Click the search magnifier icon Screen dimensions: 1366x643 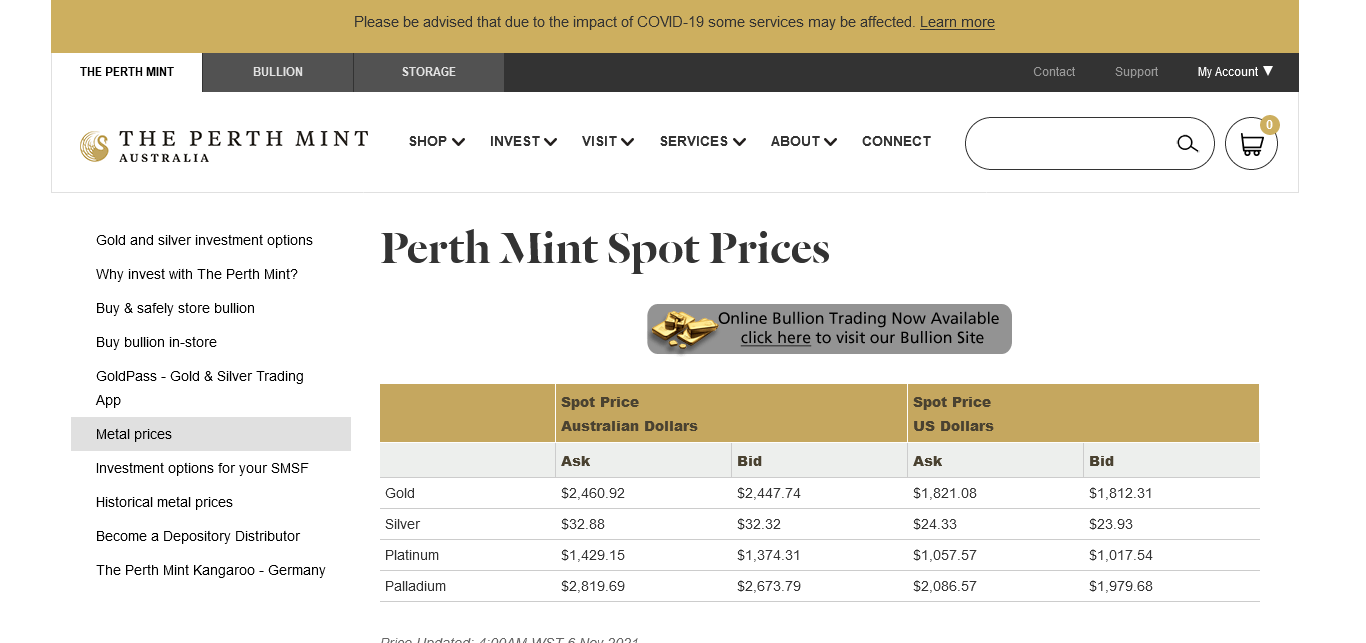click(x=1187, y=143)
